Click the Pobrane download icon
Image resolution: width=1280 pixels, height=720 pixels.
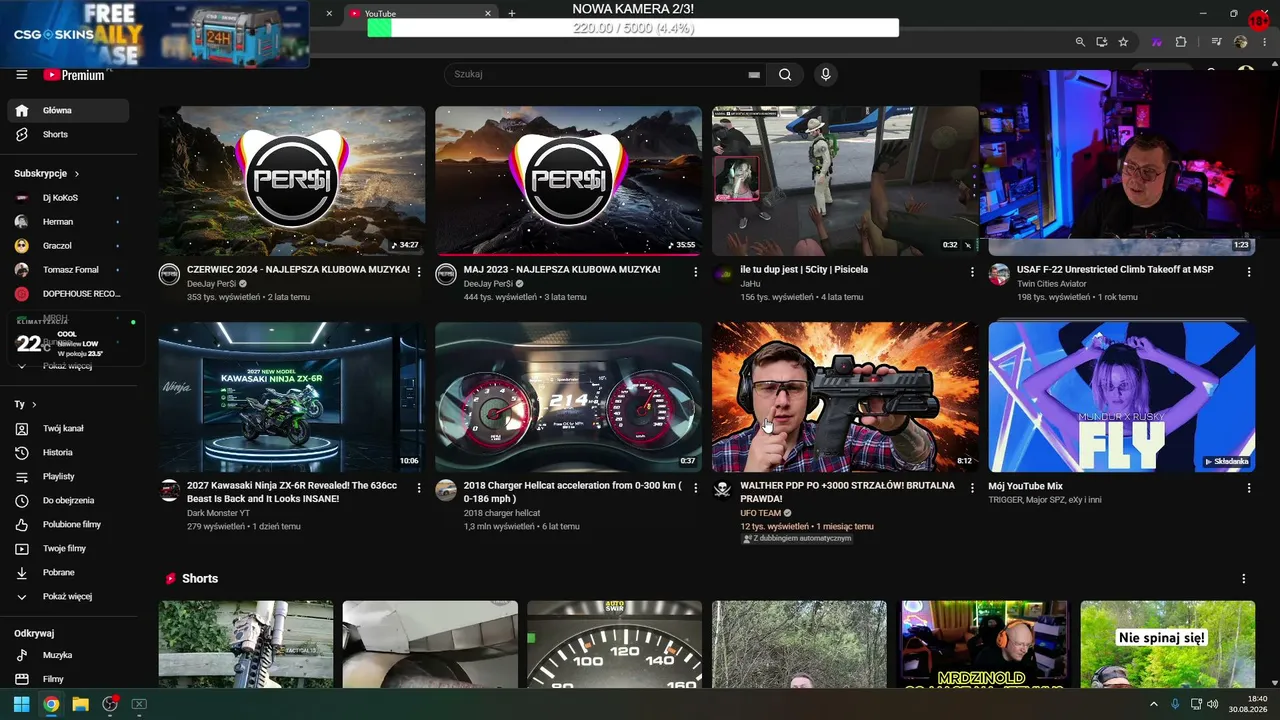click(21, 572)
